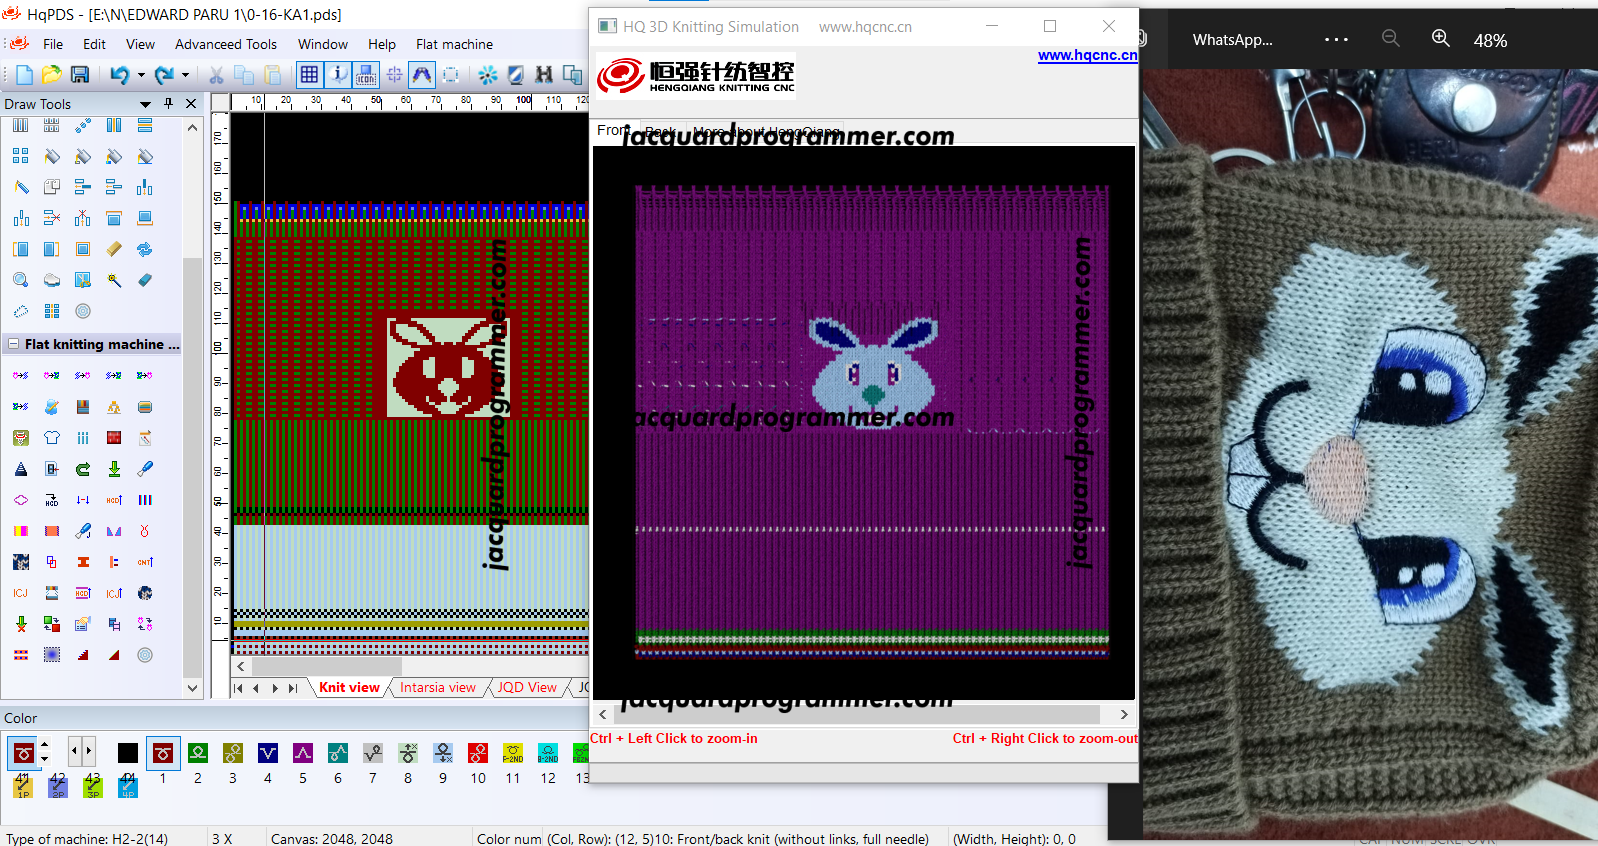Click left scroll arrow in simulation window
Screen dimensions: 1598x846
click(x=602, y=714)
